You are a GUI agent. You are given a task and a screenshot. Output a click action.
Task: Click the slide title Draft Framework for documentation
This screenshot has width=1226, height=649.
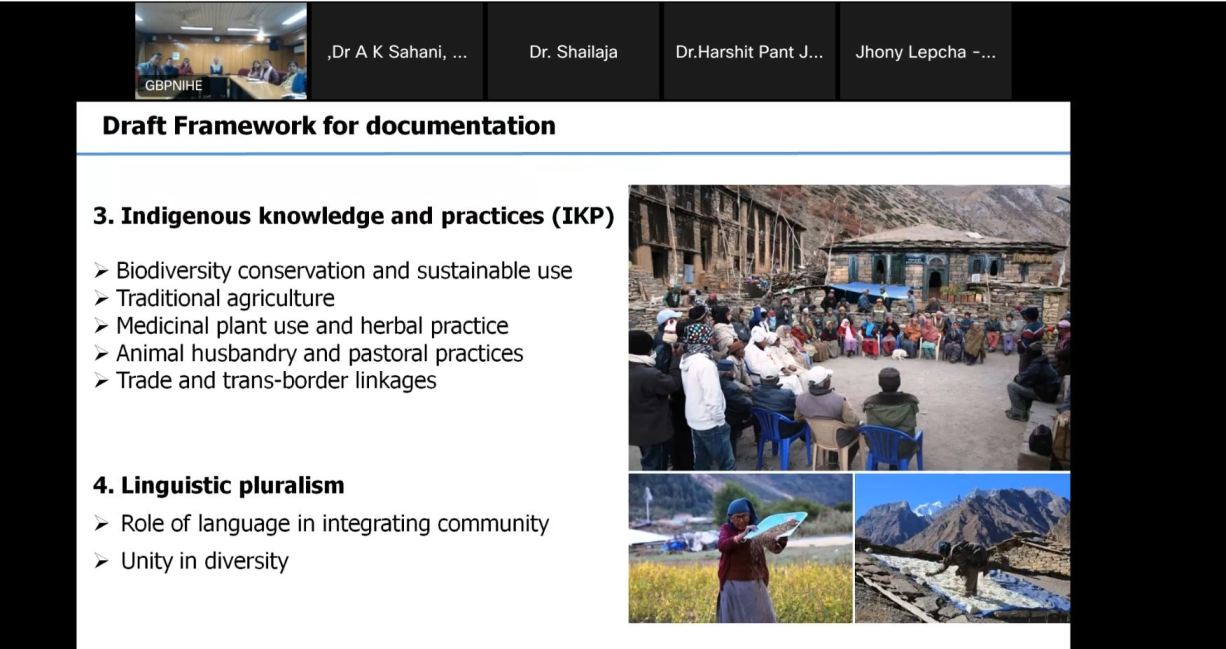[x=328, y=126]
